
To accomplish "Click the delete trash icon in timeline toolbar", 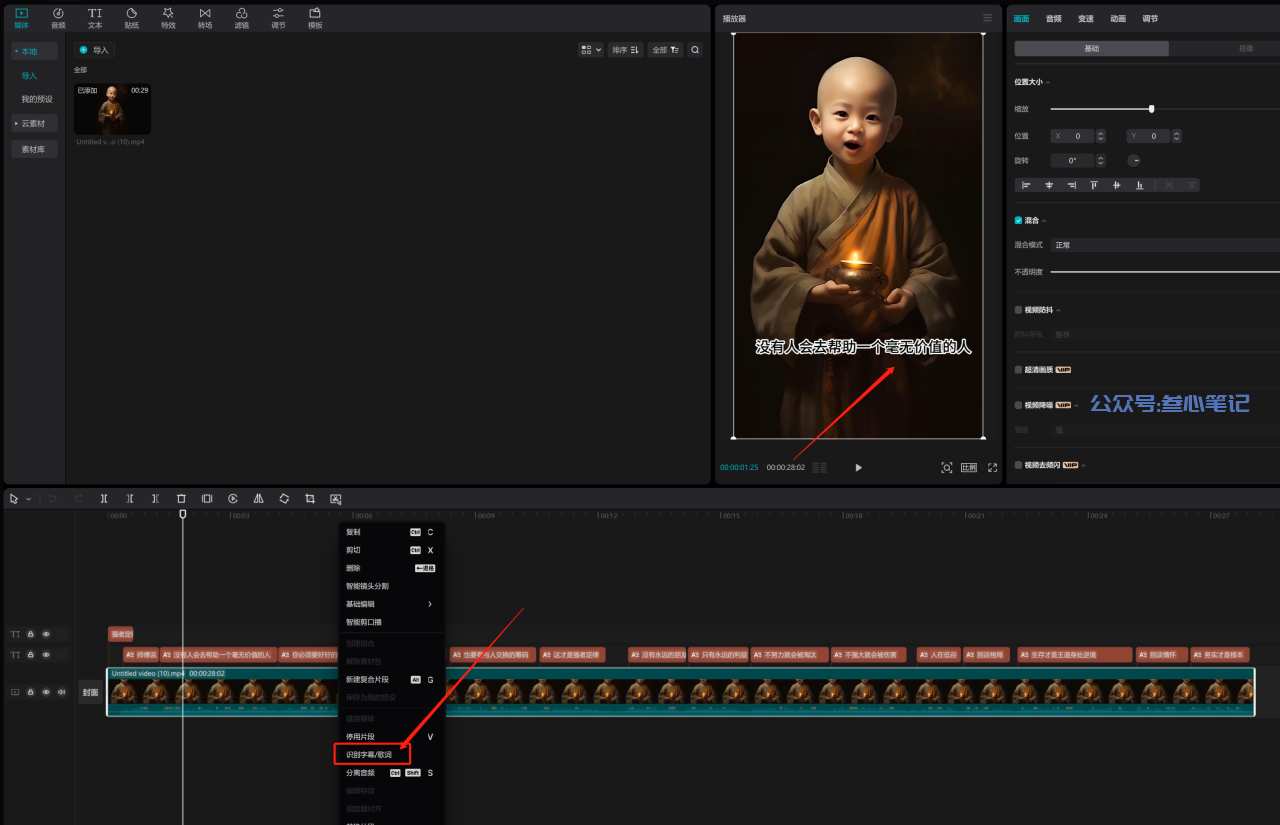I will pos(181,498).
